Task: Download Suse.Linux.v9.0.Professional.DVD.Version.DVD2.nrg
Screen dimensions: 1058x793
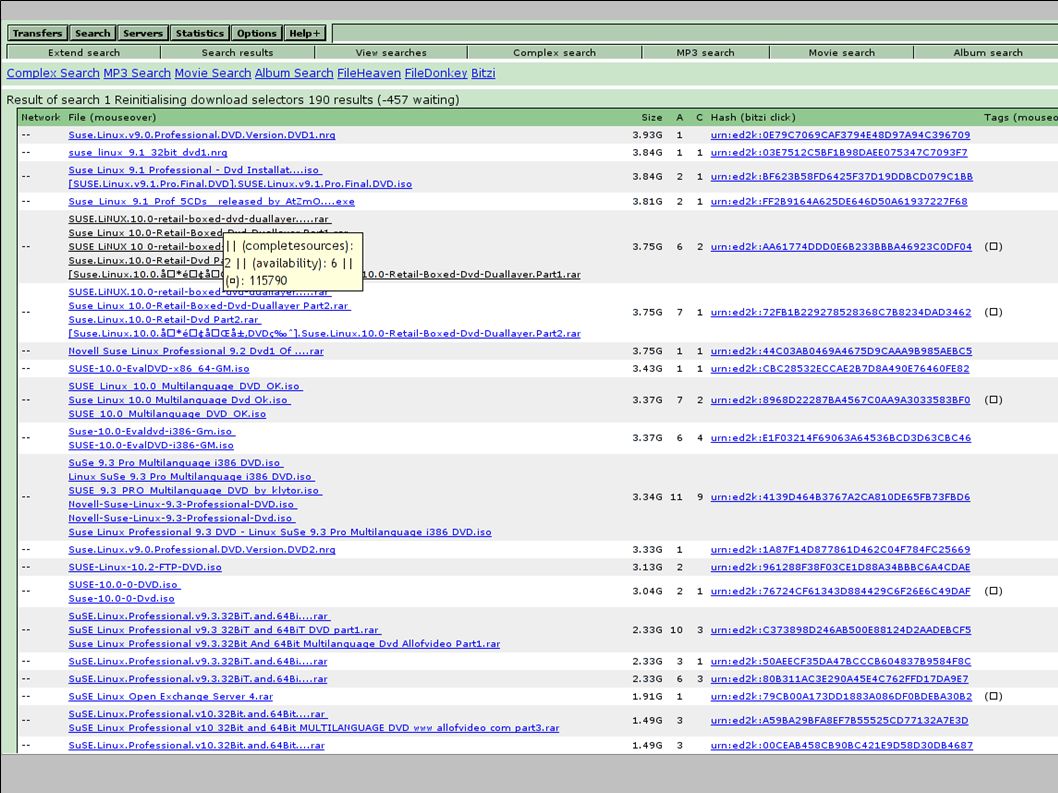Action: click(x=202, y=549)
